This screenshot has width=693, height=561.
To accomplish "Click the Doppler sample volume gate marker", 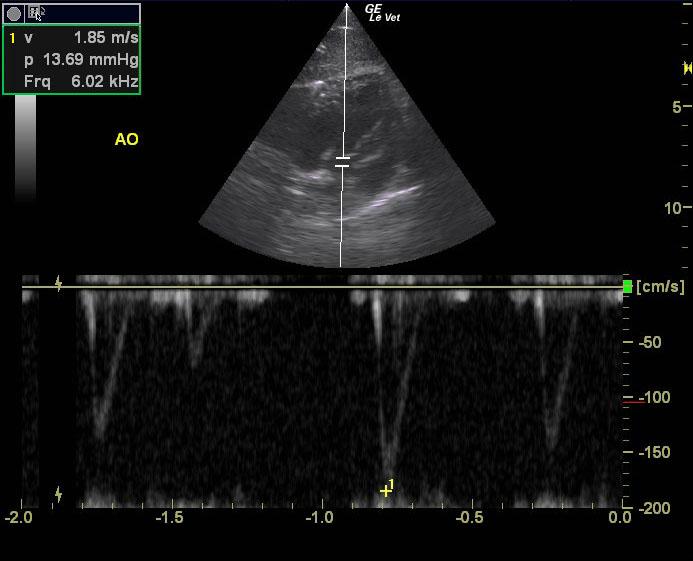I will [343, 162].
